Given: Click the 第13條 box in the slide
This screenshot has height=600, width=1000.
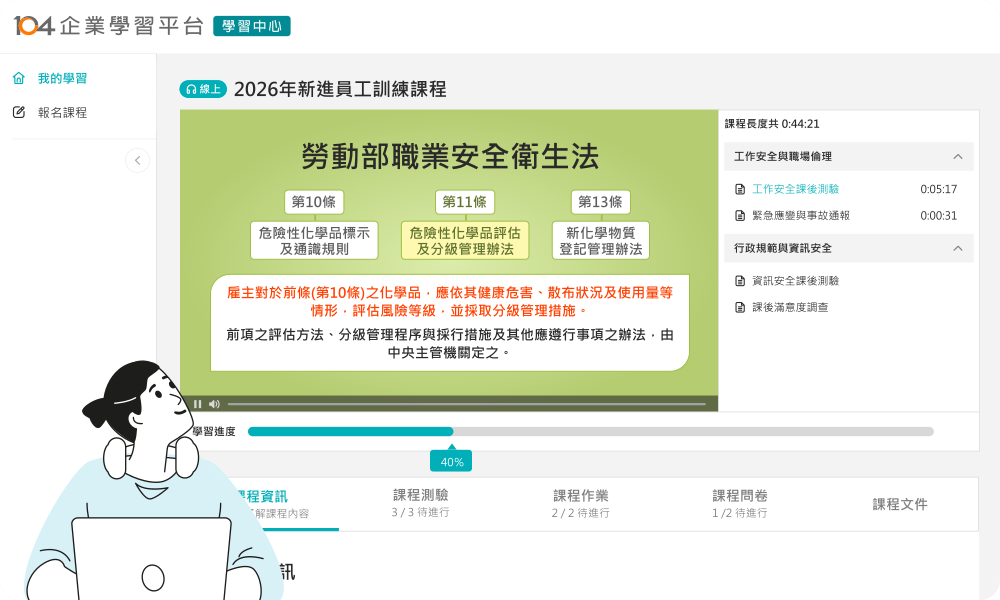Looking at the screenshot, I should [600, 202].
